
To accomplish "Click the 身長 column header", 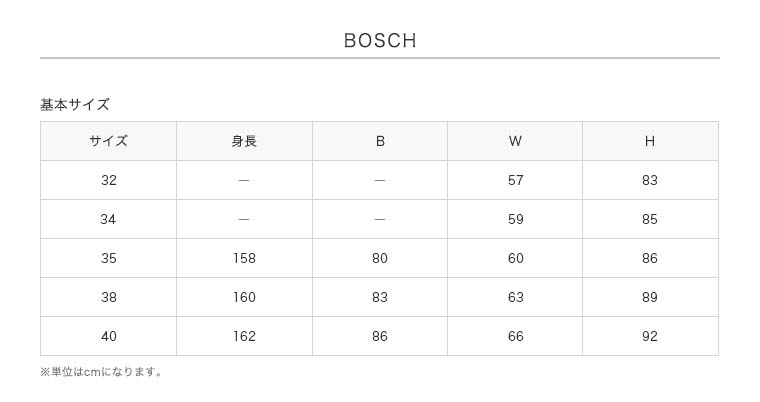I will [x=244, y=141].
